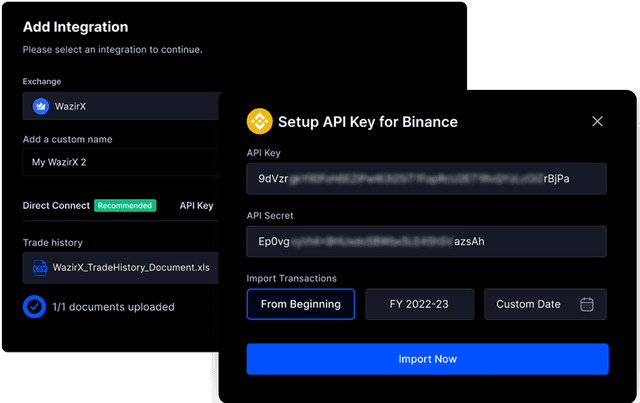Click the 'Import Transactions' label

click(291, 278)
